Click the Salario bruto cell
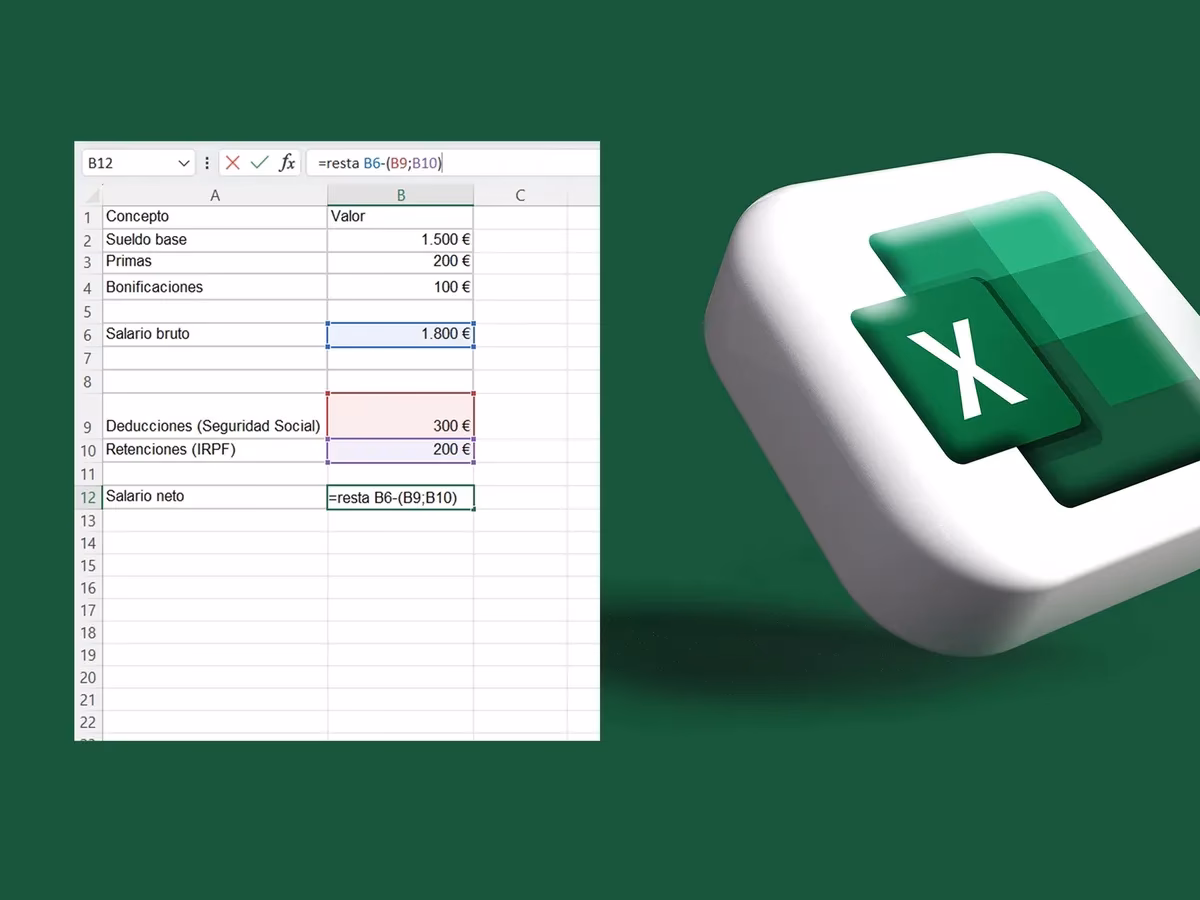1200x900 pixels. (x=215, y=334)
